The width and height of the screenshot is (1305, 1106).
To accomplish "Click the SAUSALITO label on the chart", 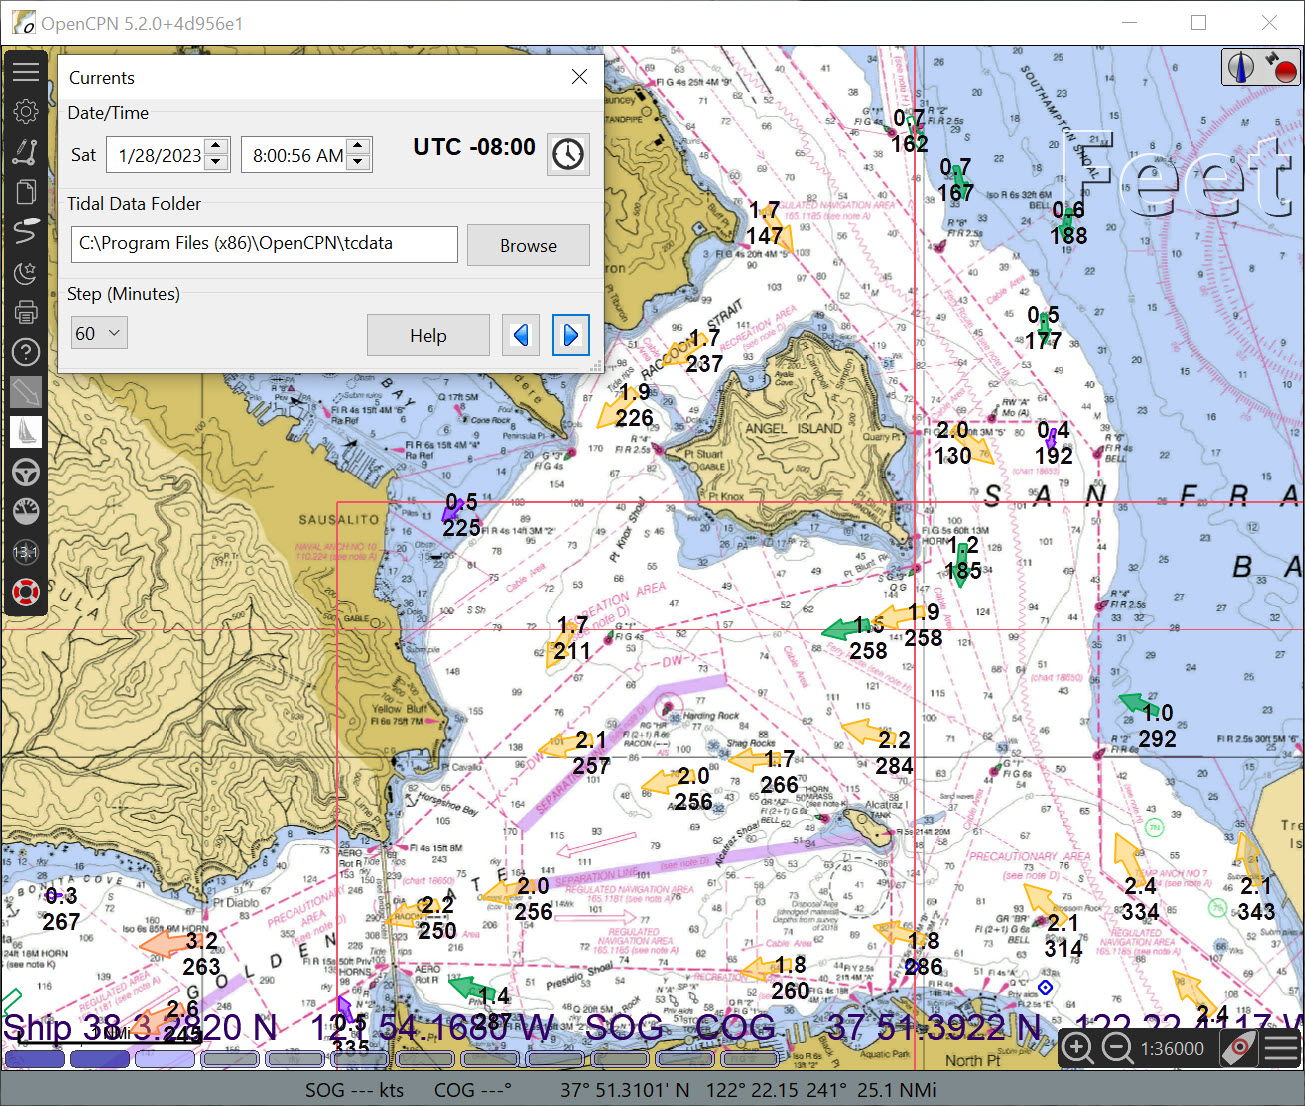I will [339, 520].
